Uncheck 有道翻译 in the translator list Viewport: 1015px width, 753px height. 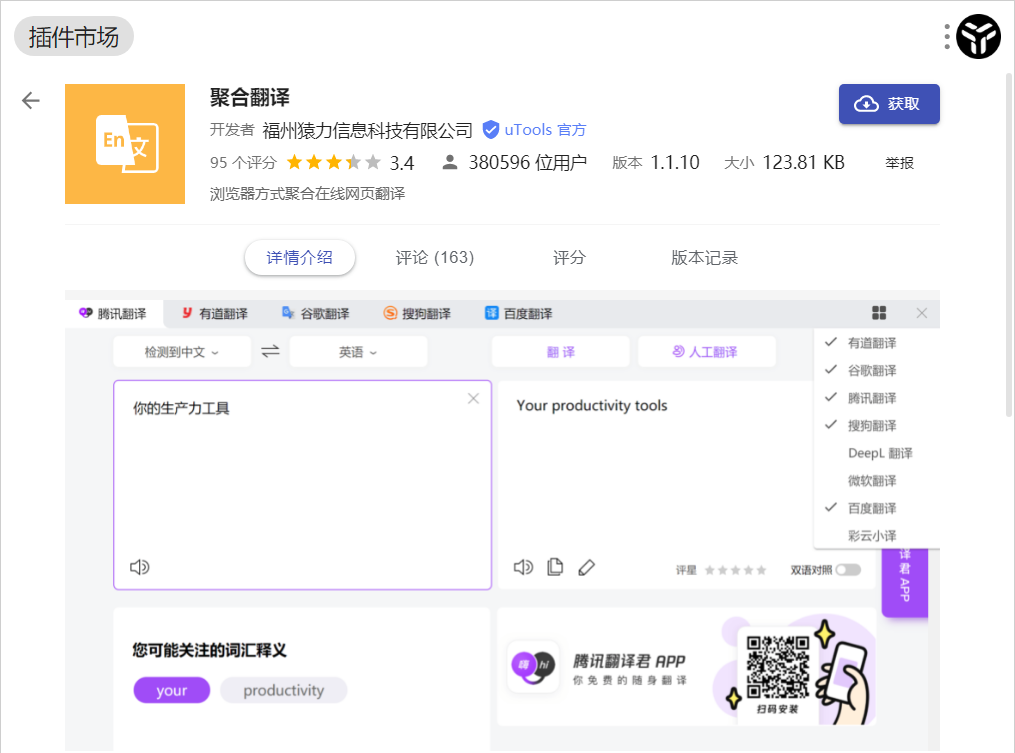pyautogui.click(x=871, y=343)
